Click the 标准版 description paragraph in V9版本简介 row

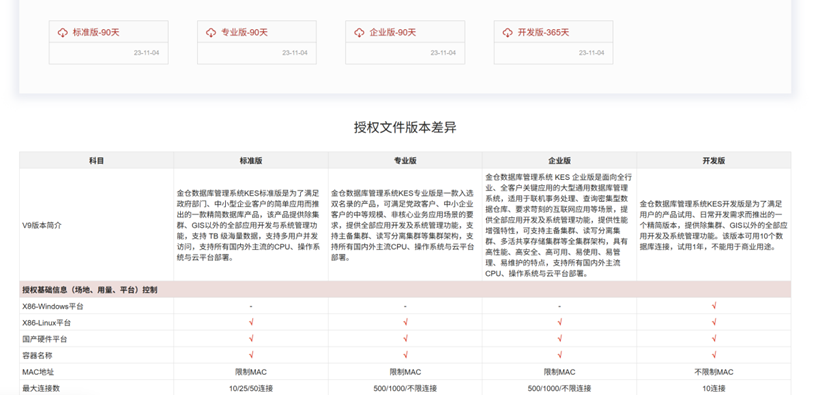click(x=249, y=225)
